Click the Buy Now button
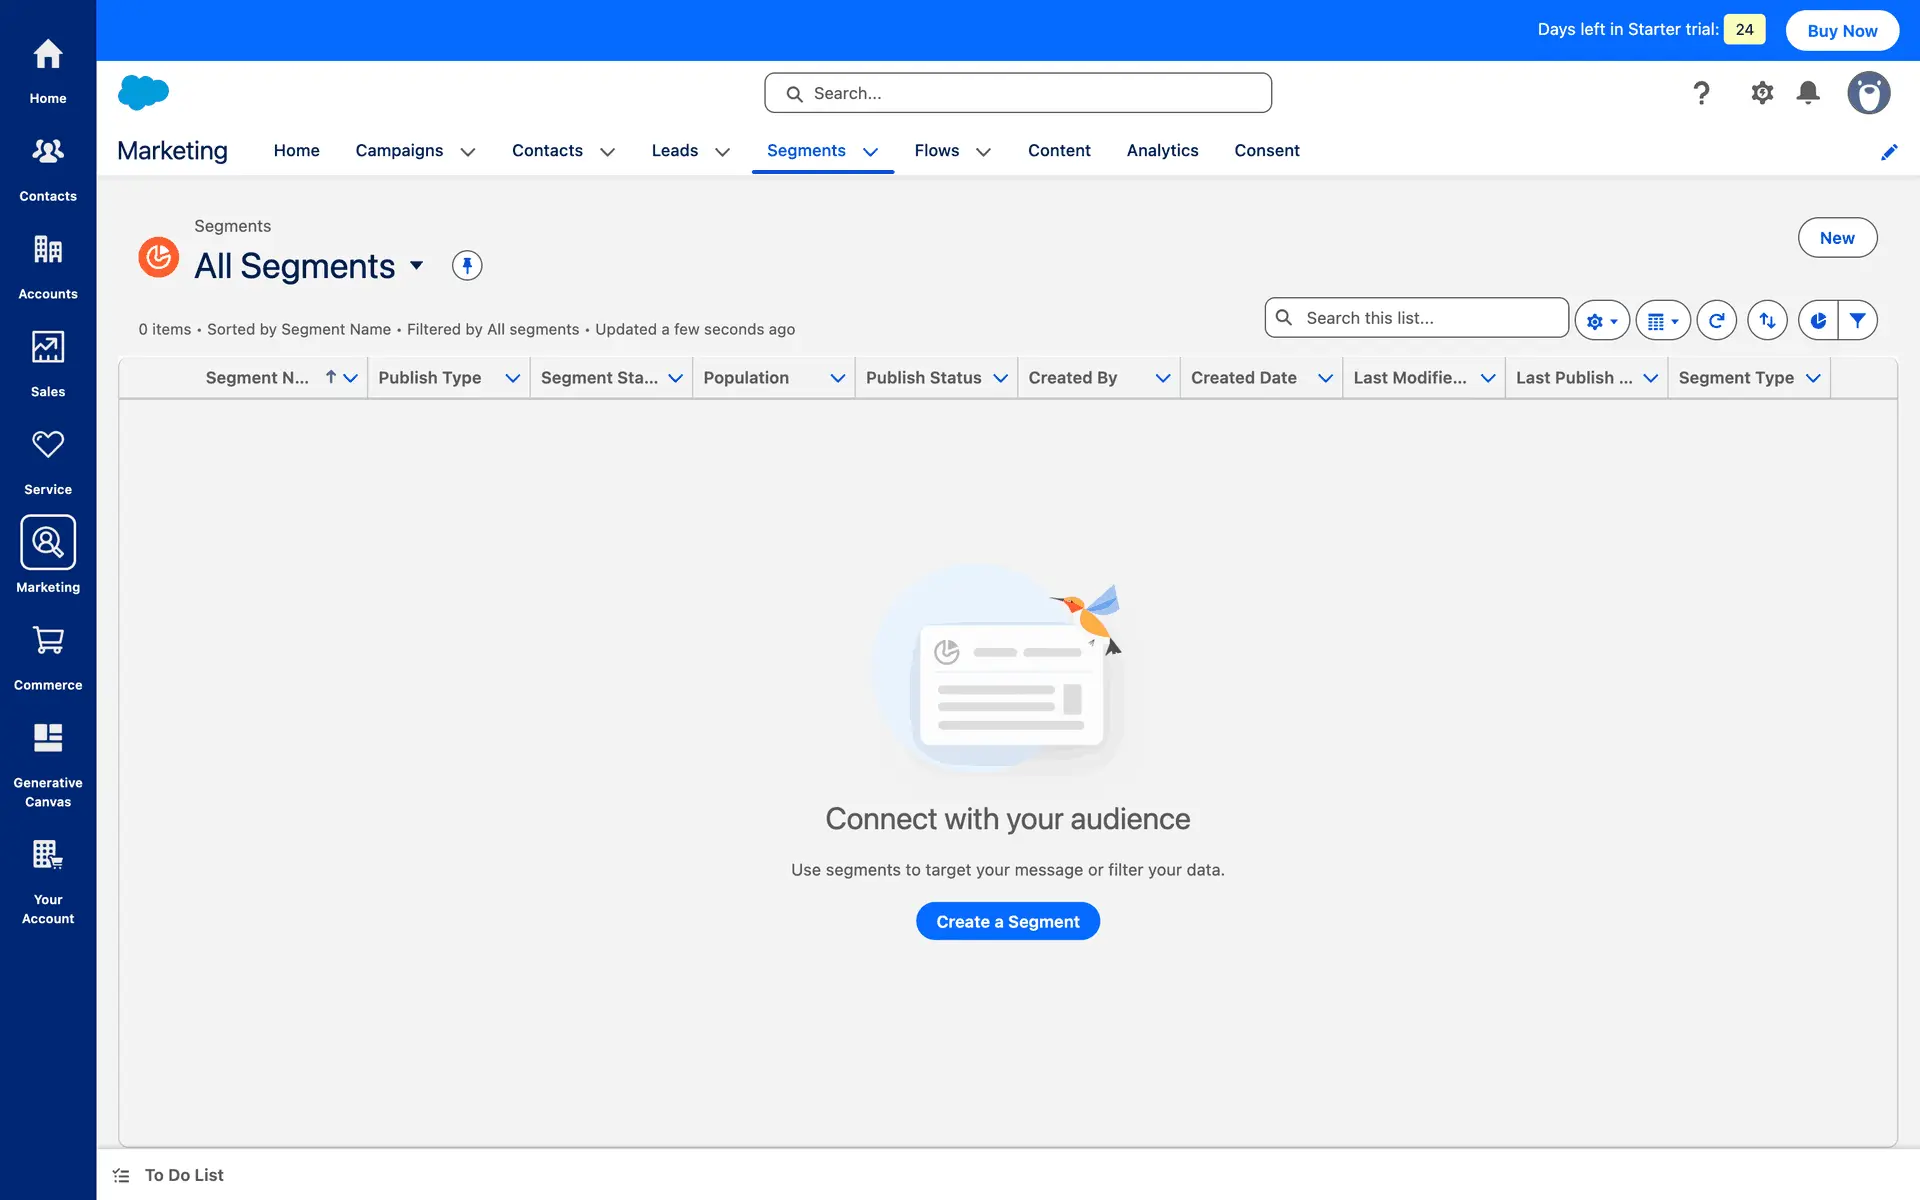 (x=1842, y=30)
